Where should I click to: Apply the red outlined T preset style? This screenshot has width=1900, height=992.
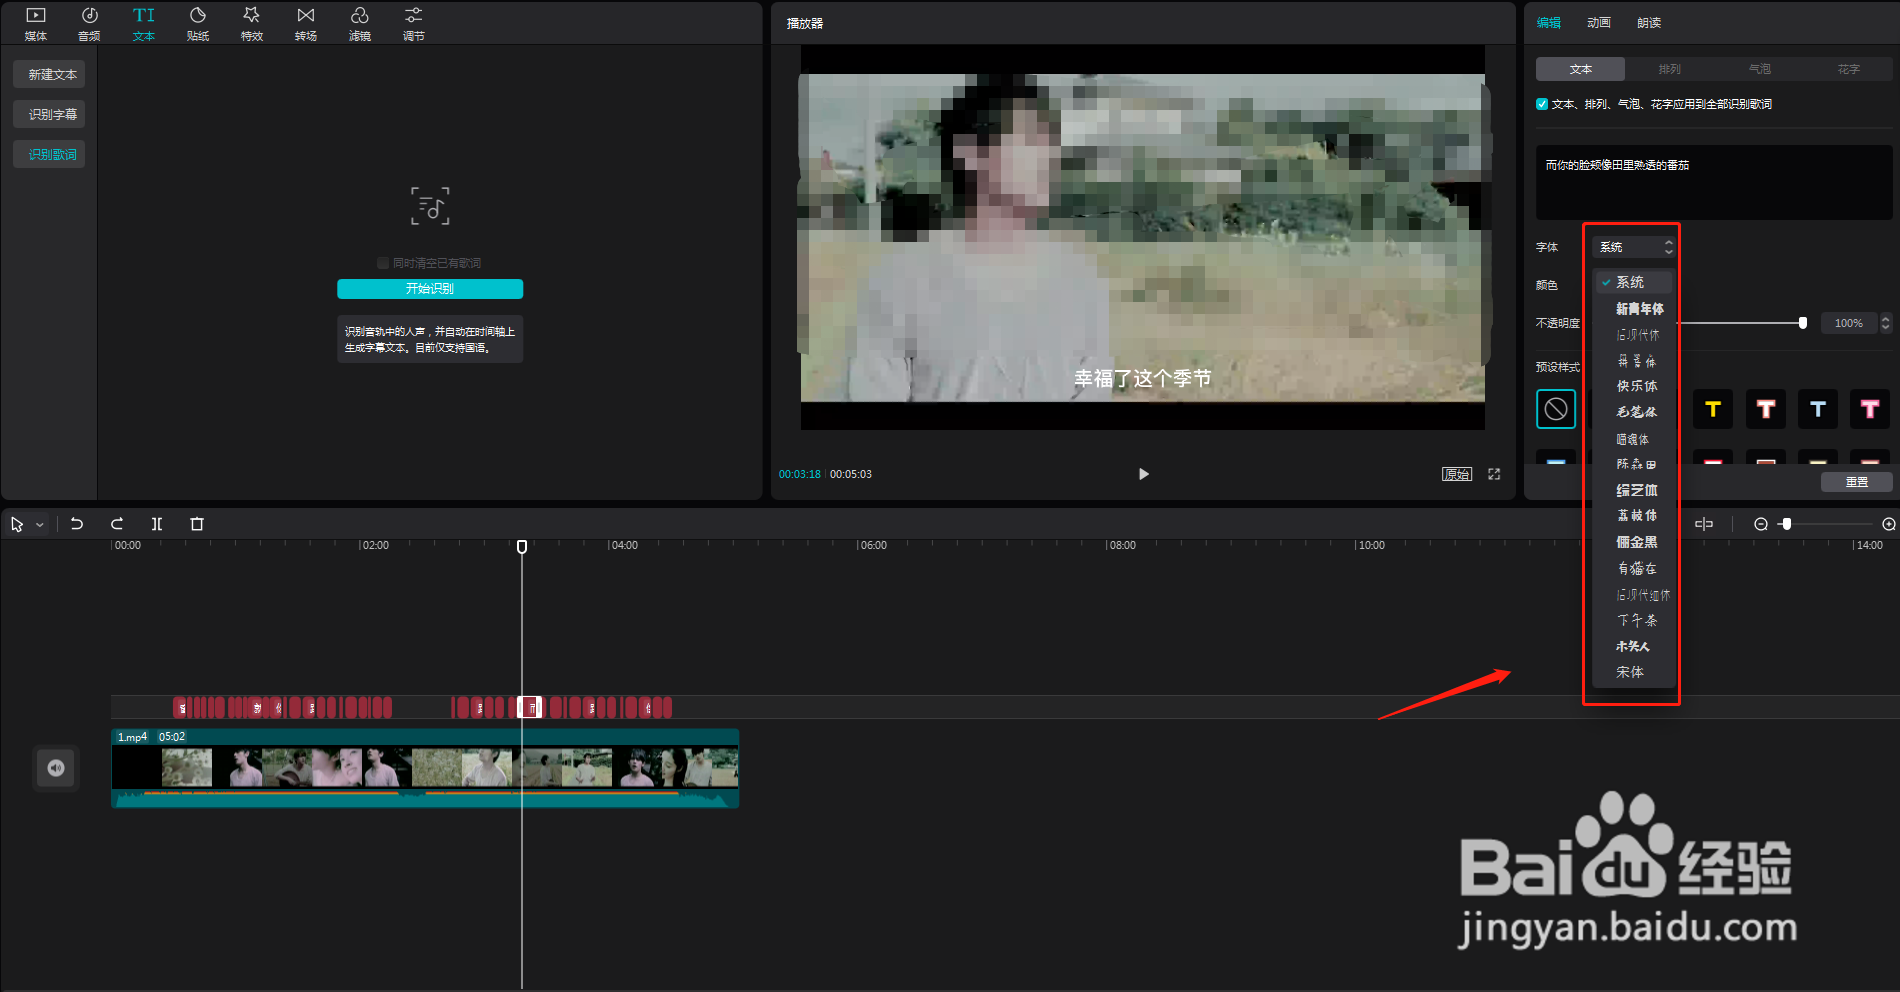tap(1766, 409)
